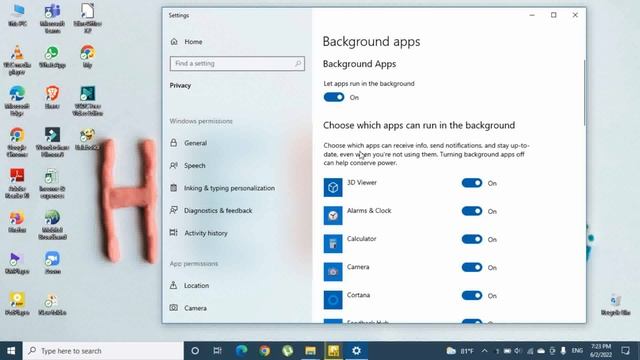Select Google Chrome desktop icon

coord(17,142)
